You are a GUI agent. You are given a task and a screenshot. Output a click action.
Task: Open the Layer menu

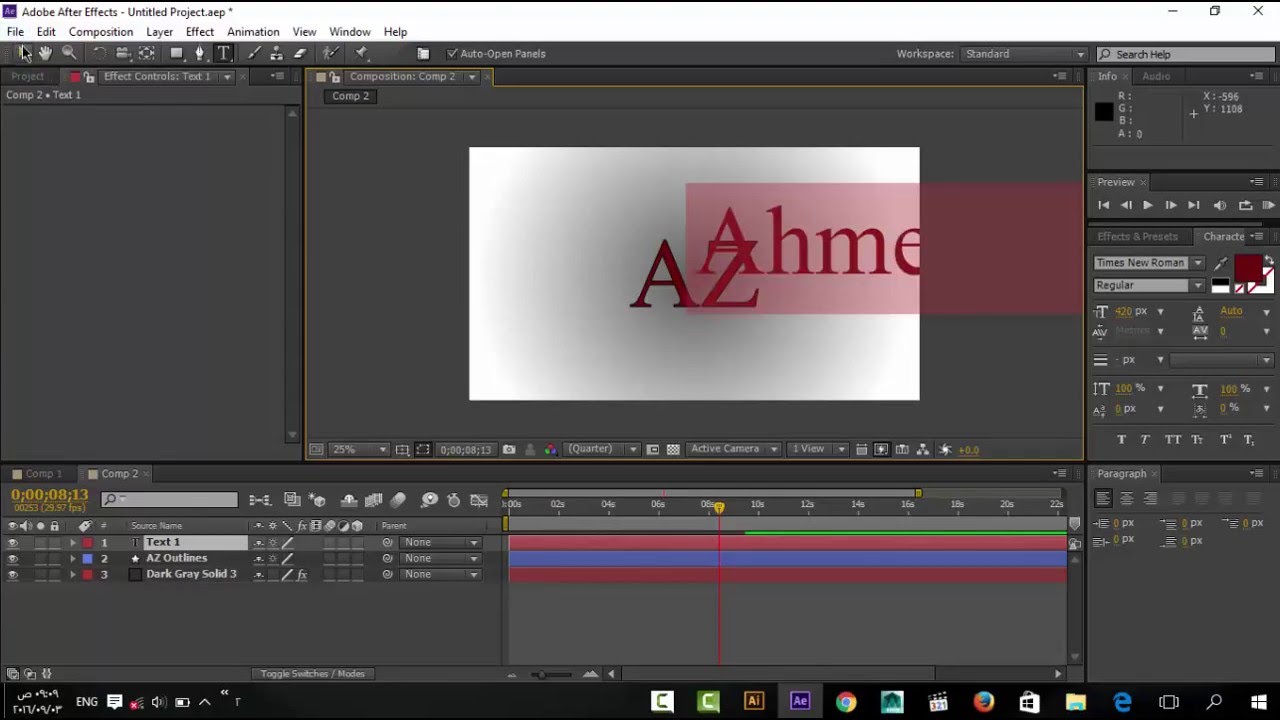pyautogui.click(x=159, y=32)
